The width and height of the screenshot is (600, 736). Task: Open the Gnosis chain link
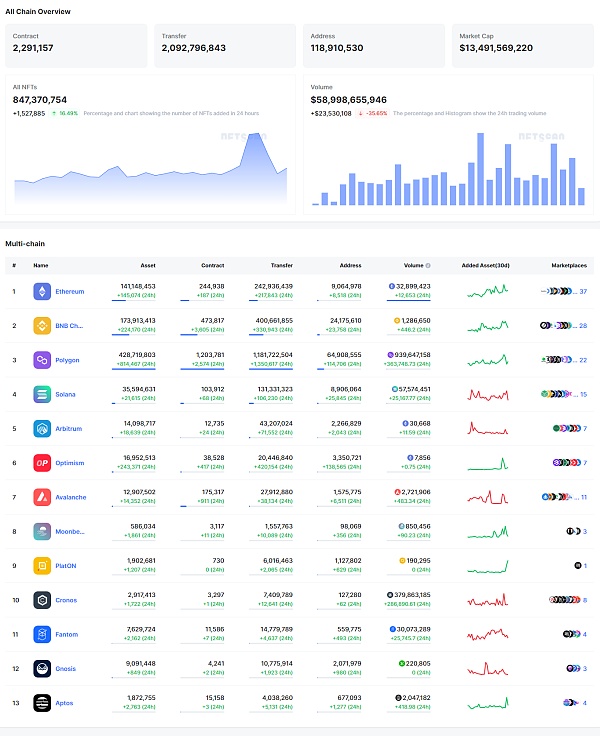[65, 668]
